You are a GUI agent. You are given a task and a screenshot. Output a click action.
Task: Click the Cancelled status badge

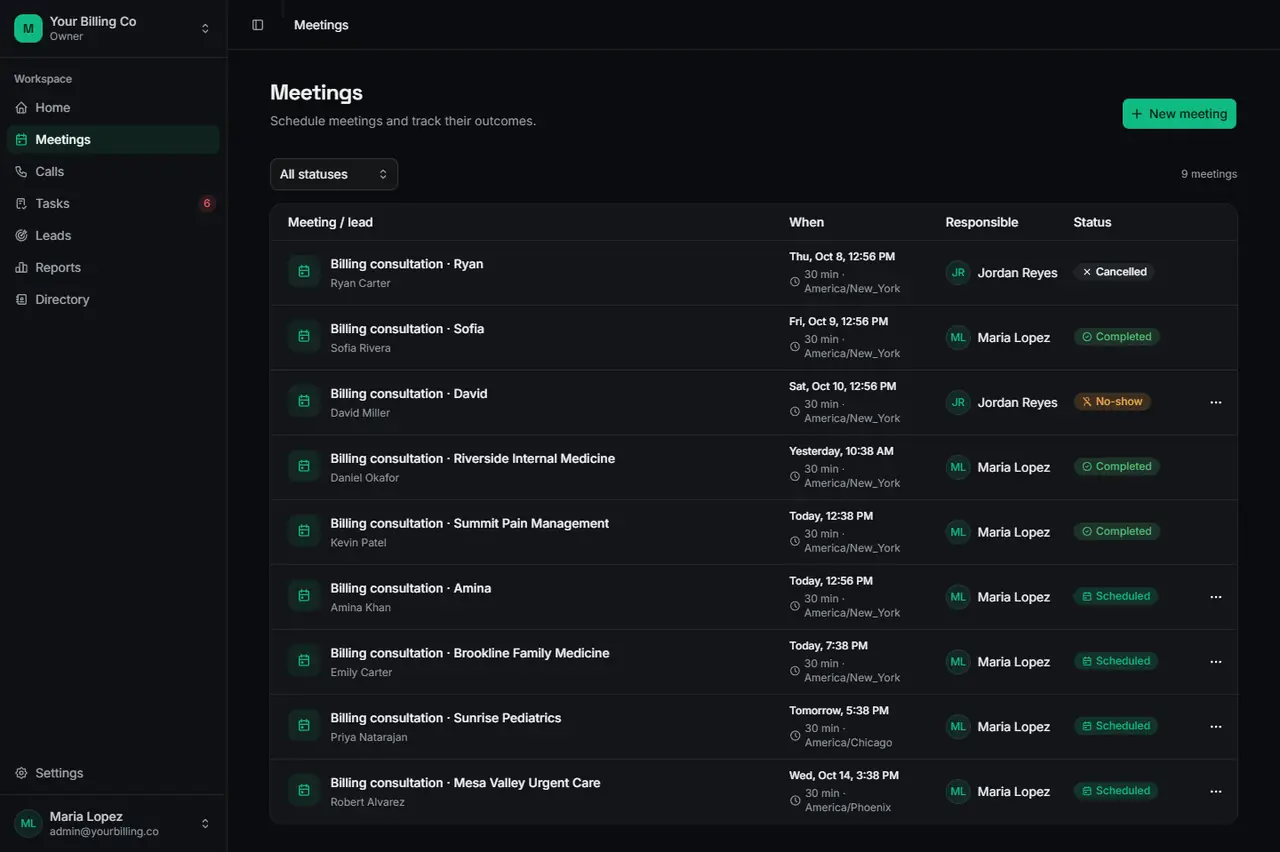point(1114,272)
